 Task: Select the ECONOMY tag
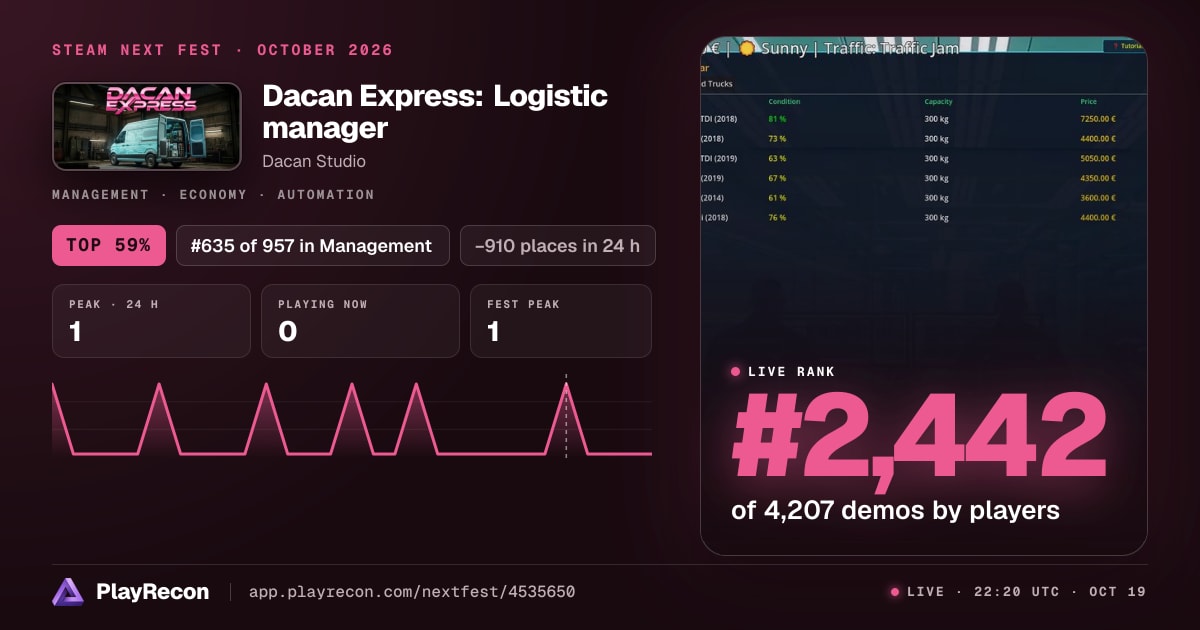click(x=213, y=195)
